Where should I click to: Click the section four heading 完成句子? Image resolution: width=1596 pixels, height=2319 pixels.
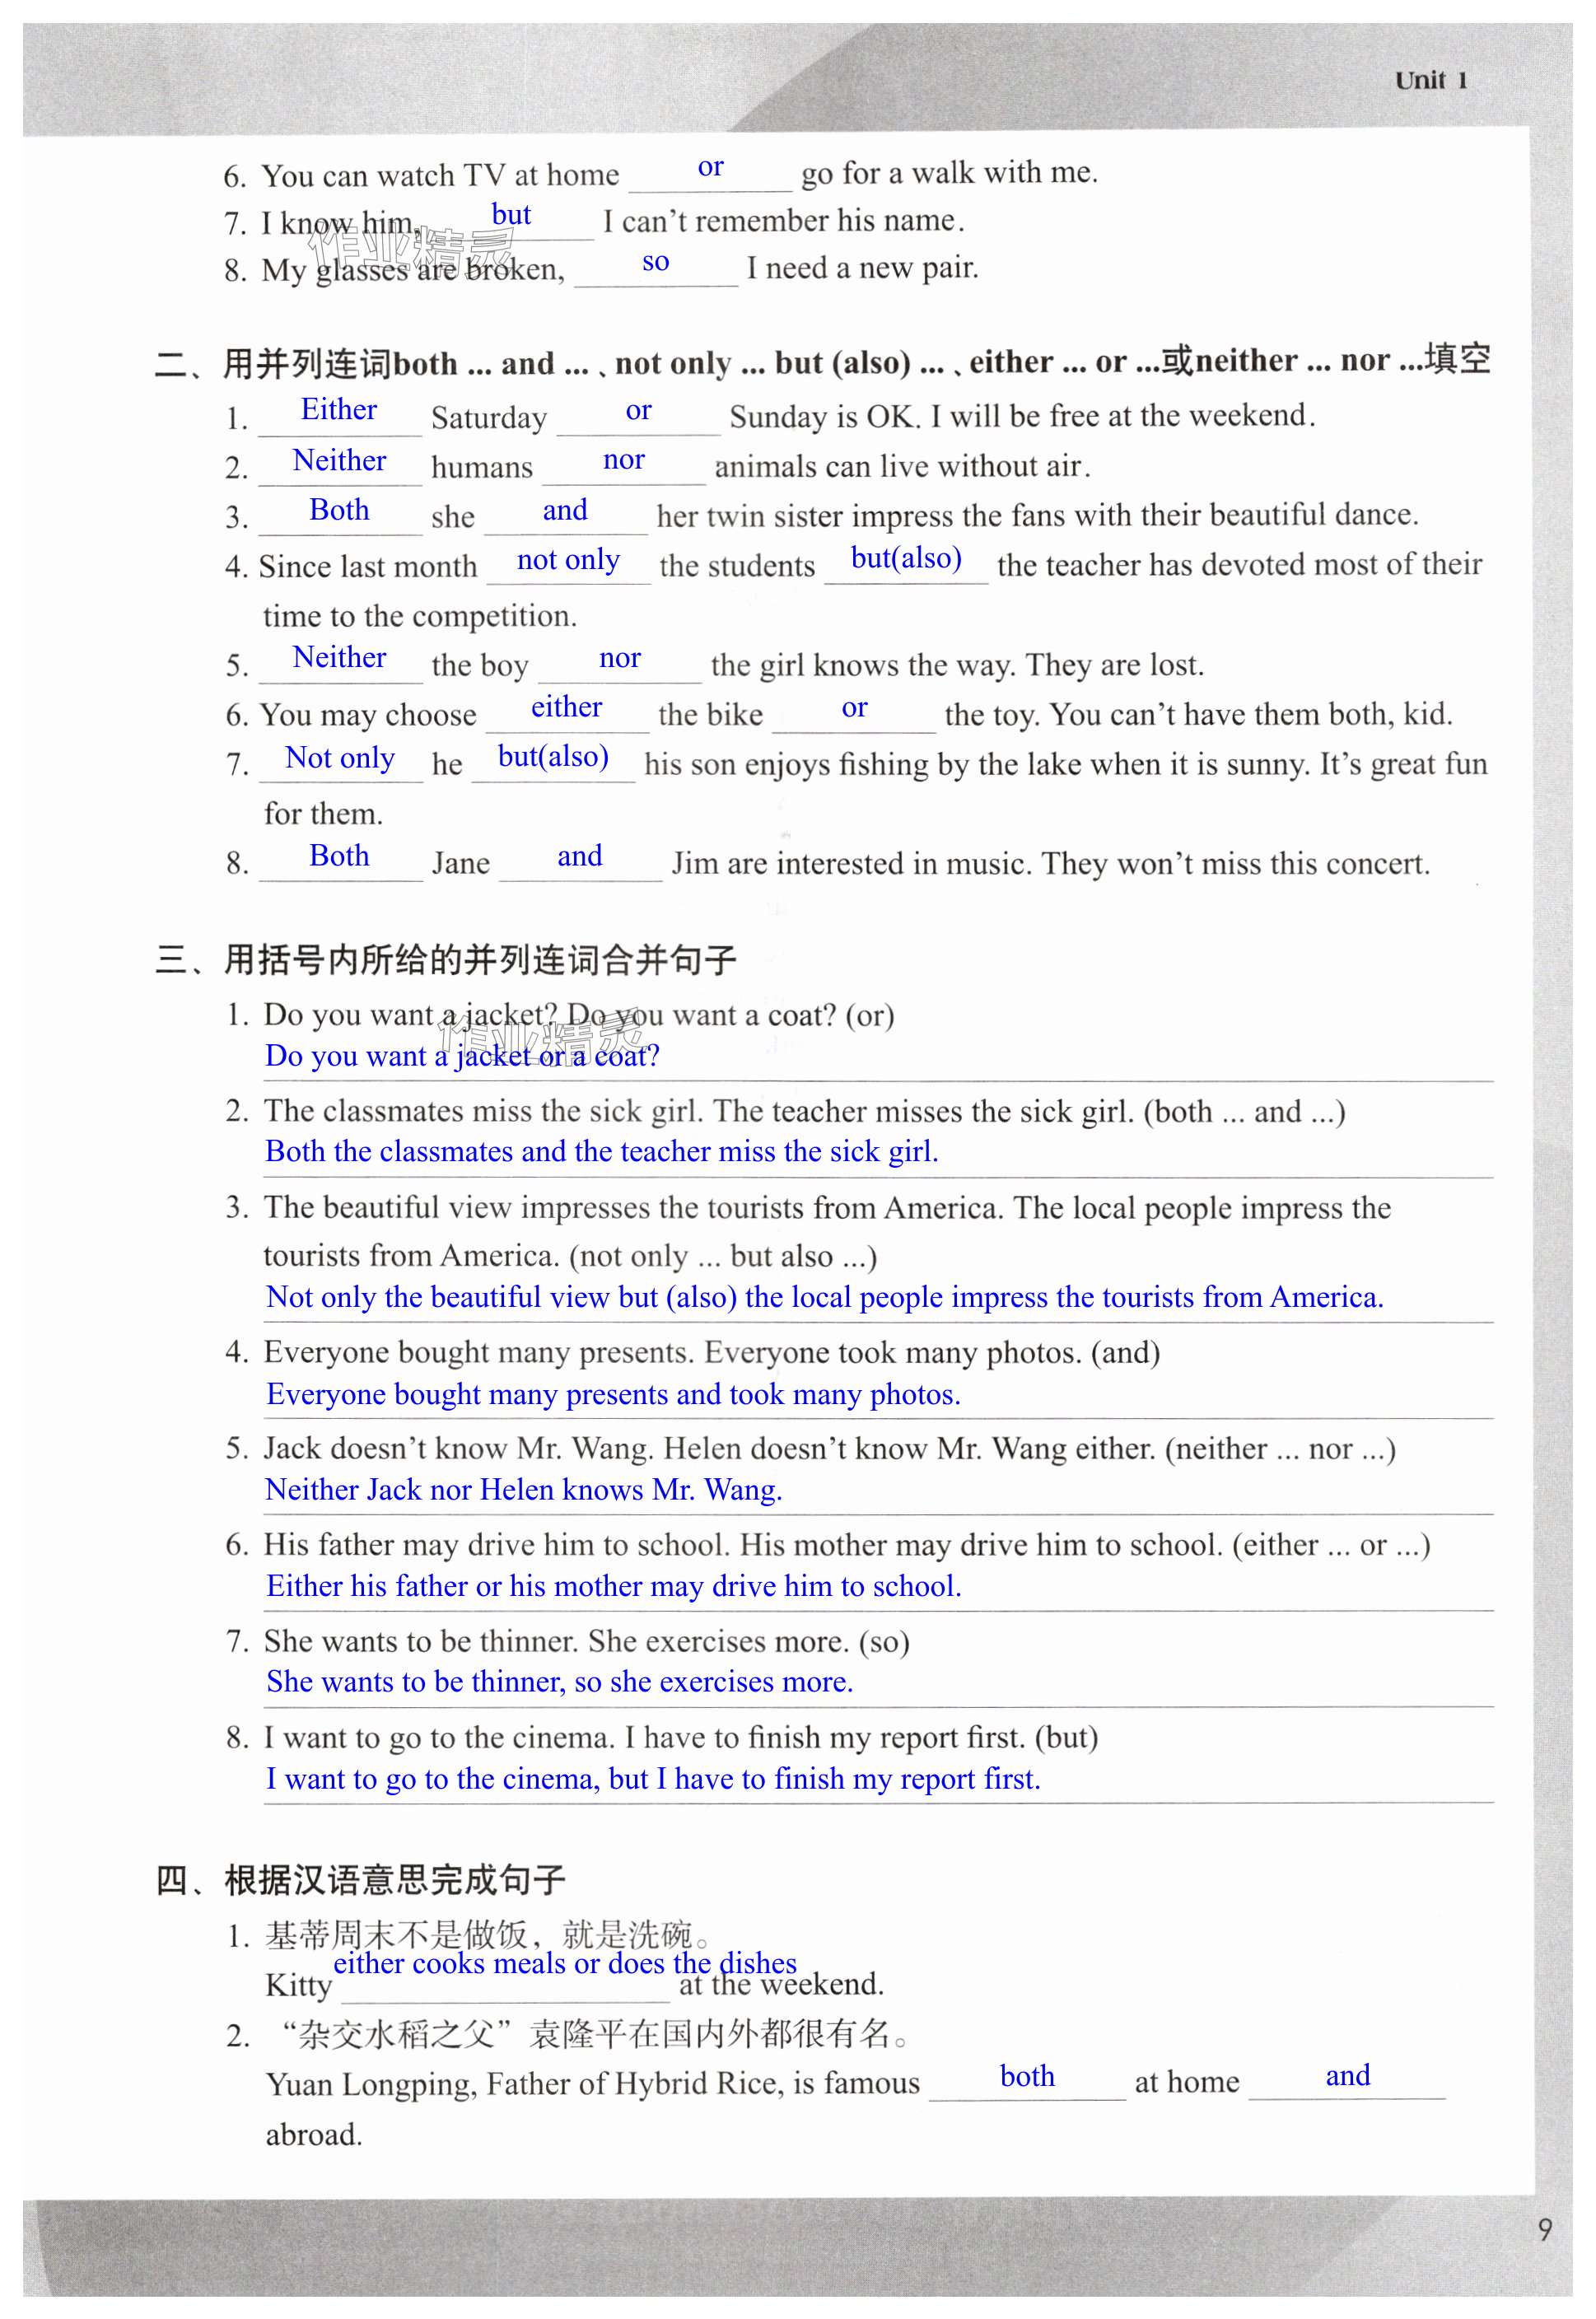click(x=360, y=1881)
